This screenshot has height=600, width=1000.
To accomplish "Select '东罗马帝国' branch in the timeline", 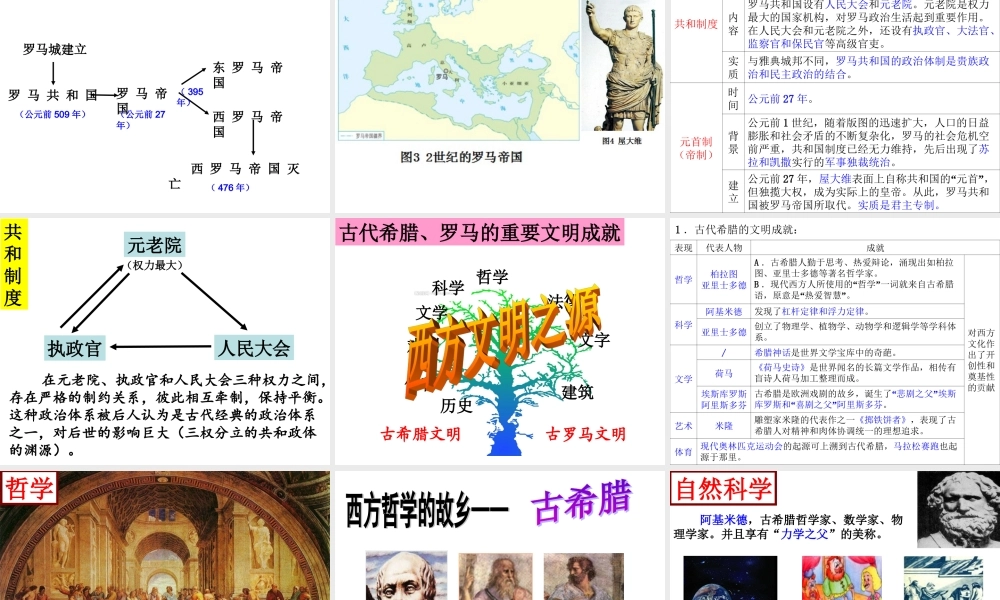I will 247,75.
